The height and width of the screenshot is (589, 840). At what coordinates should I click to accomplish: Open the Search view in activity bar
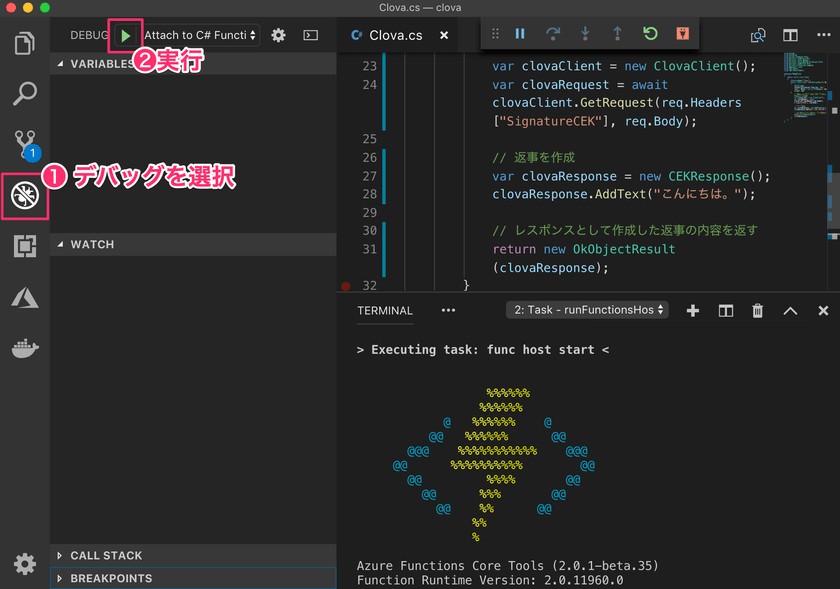(x=24, y=94)
